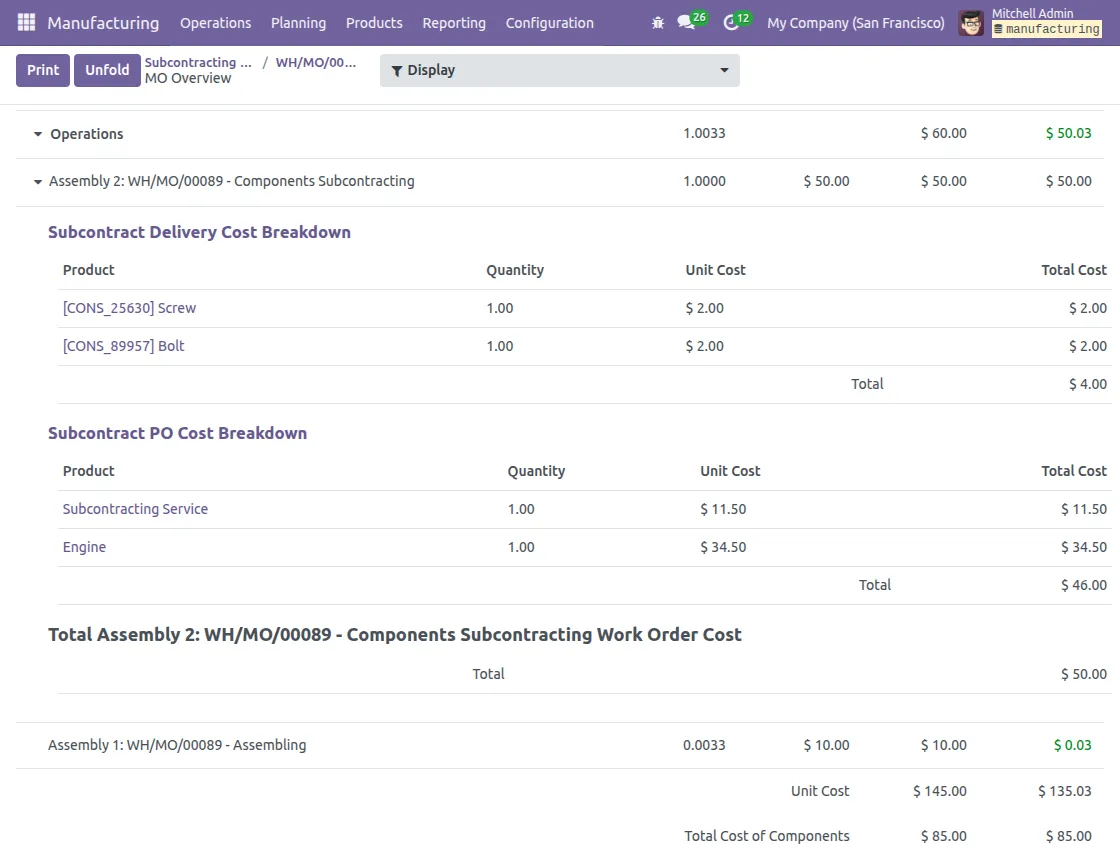Viewport: 1120px width, 861px height.
Task: Open the apps menu grid icon
Action: (x=25, y=22)
